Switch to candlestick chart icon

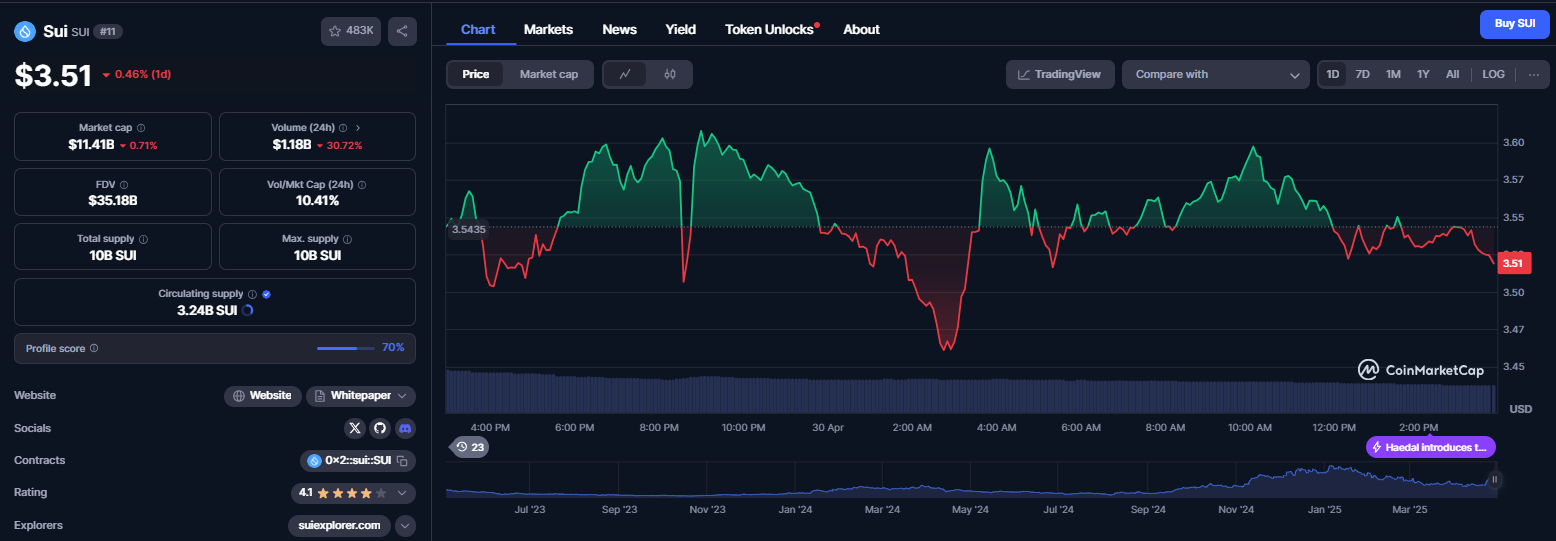670,74
